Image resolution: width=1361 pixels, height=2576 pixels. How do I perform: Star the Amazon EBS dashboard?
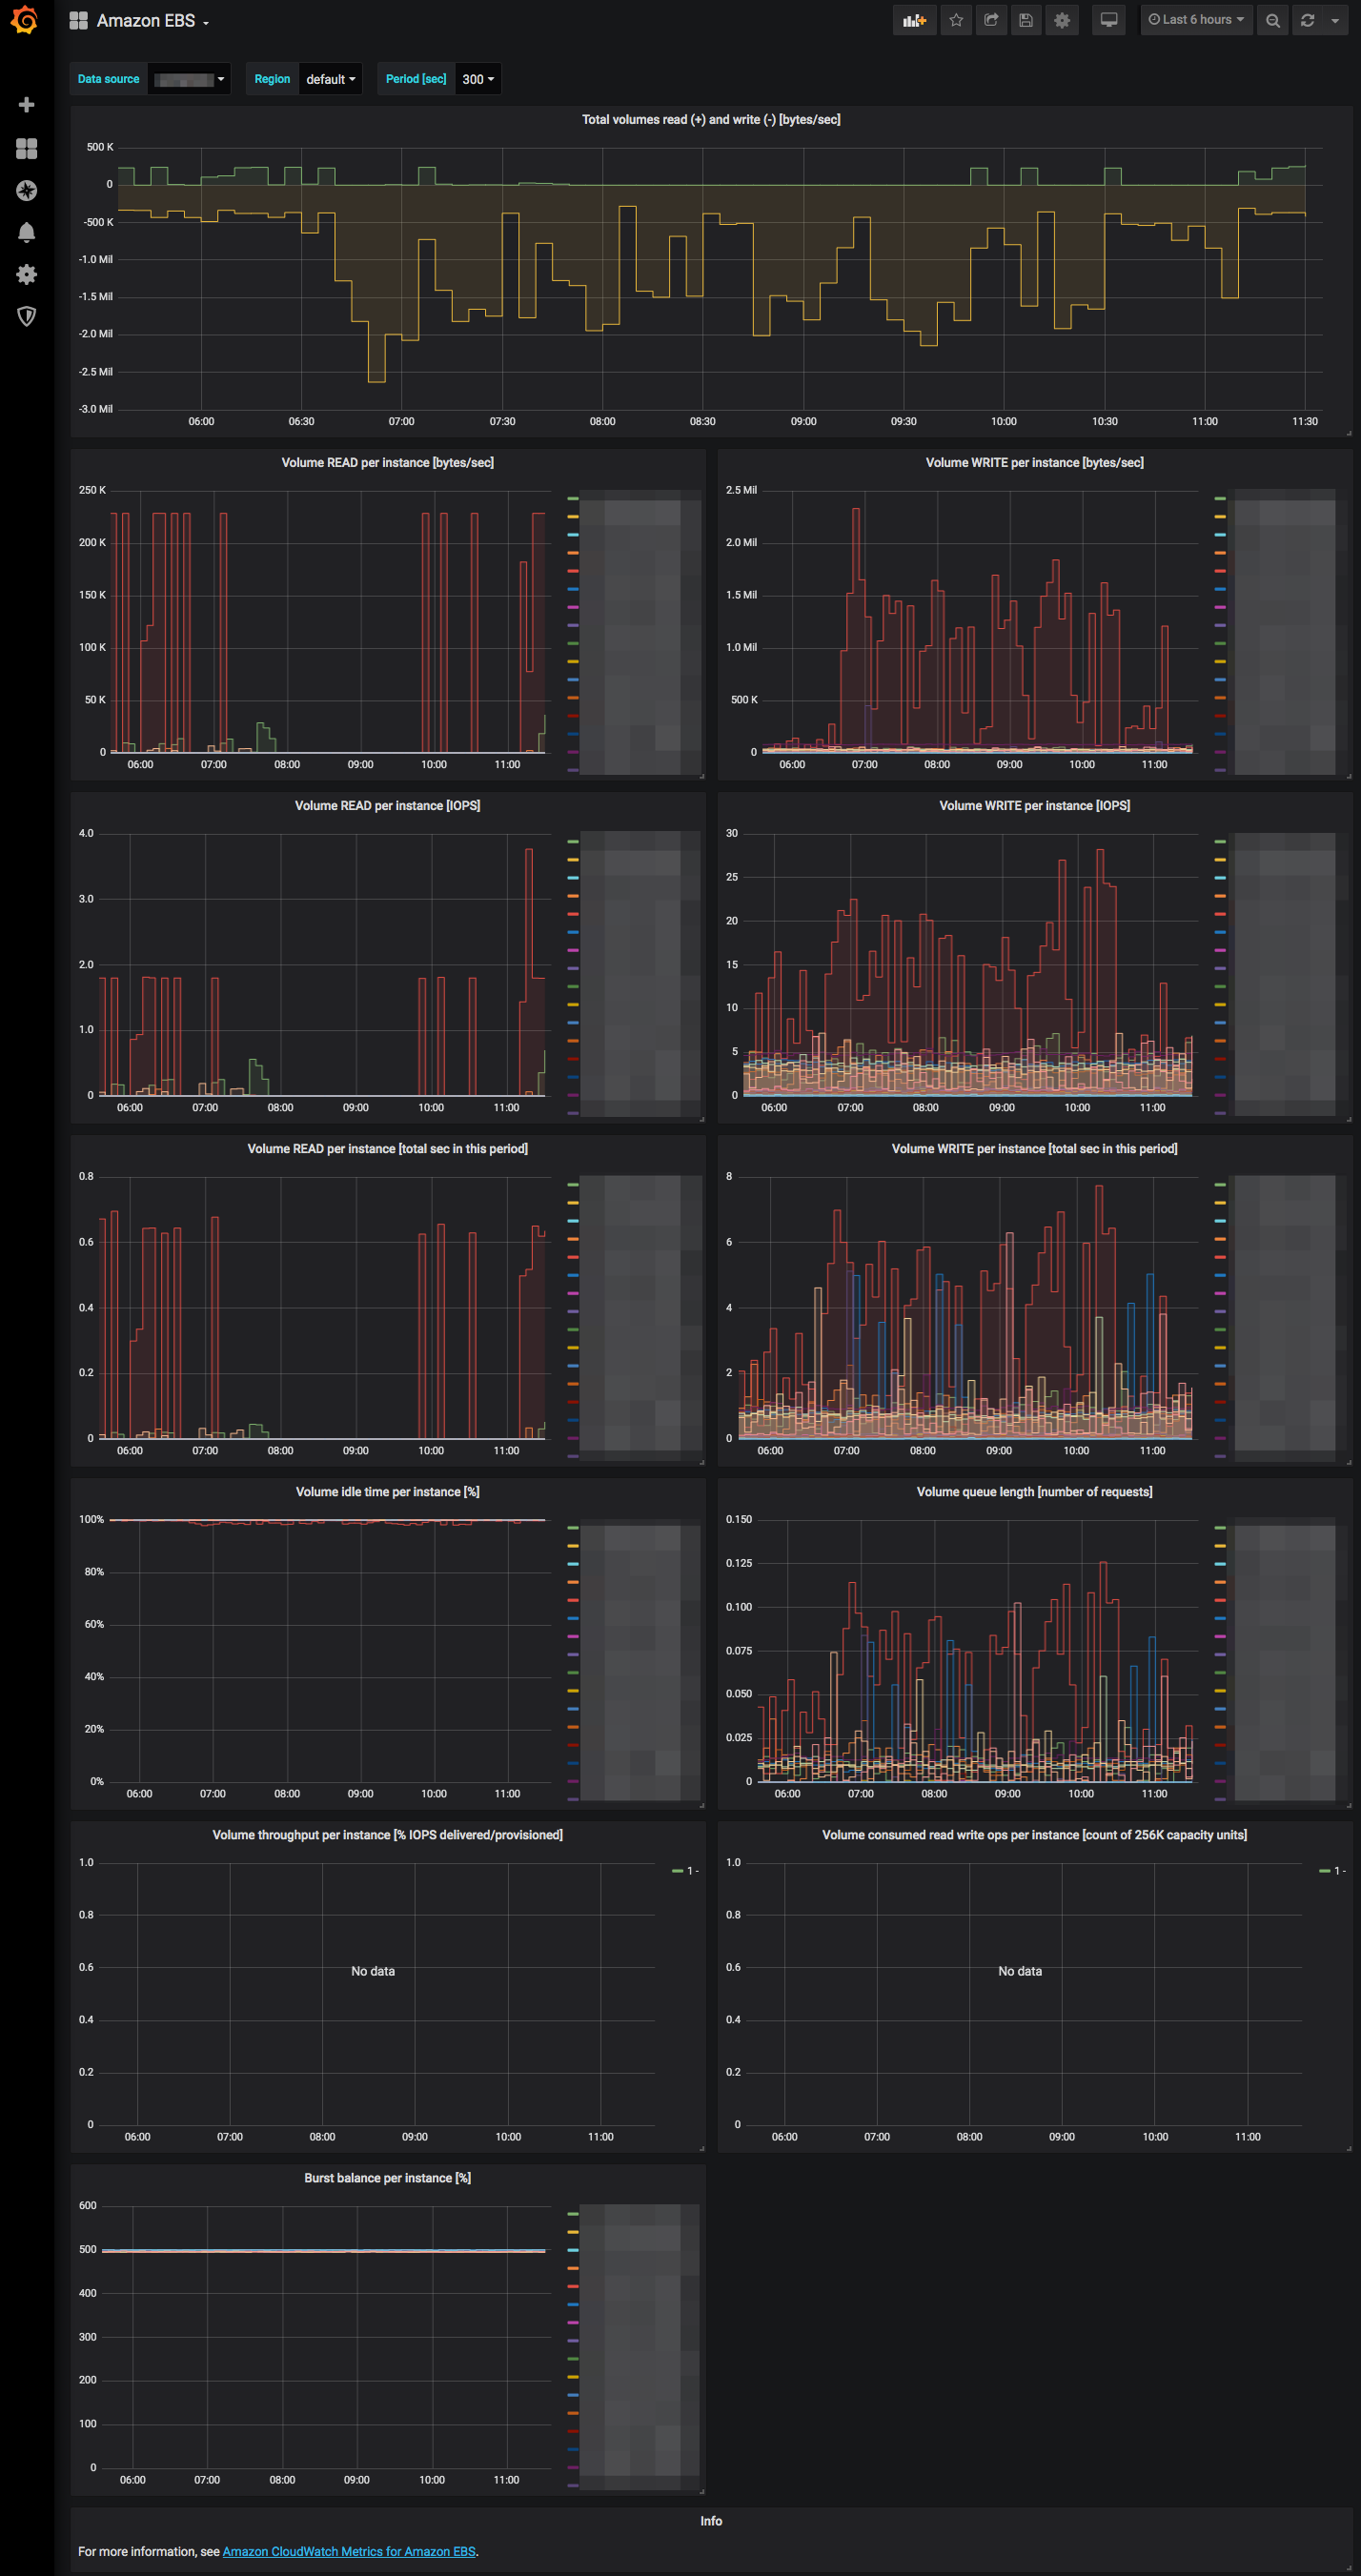click(956, 20)
